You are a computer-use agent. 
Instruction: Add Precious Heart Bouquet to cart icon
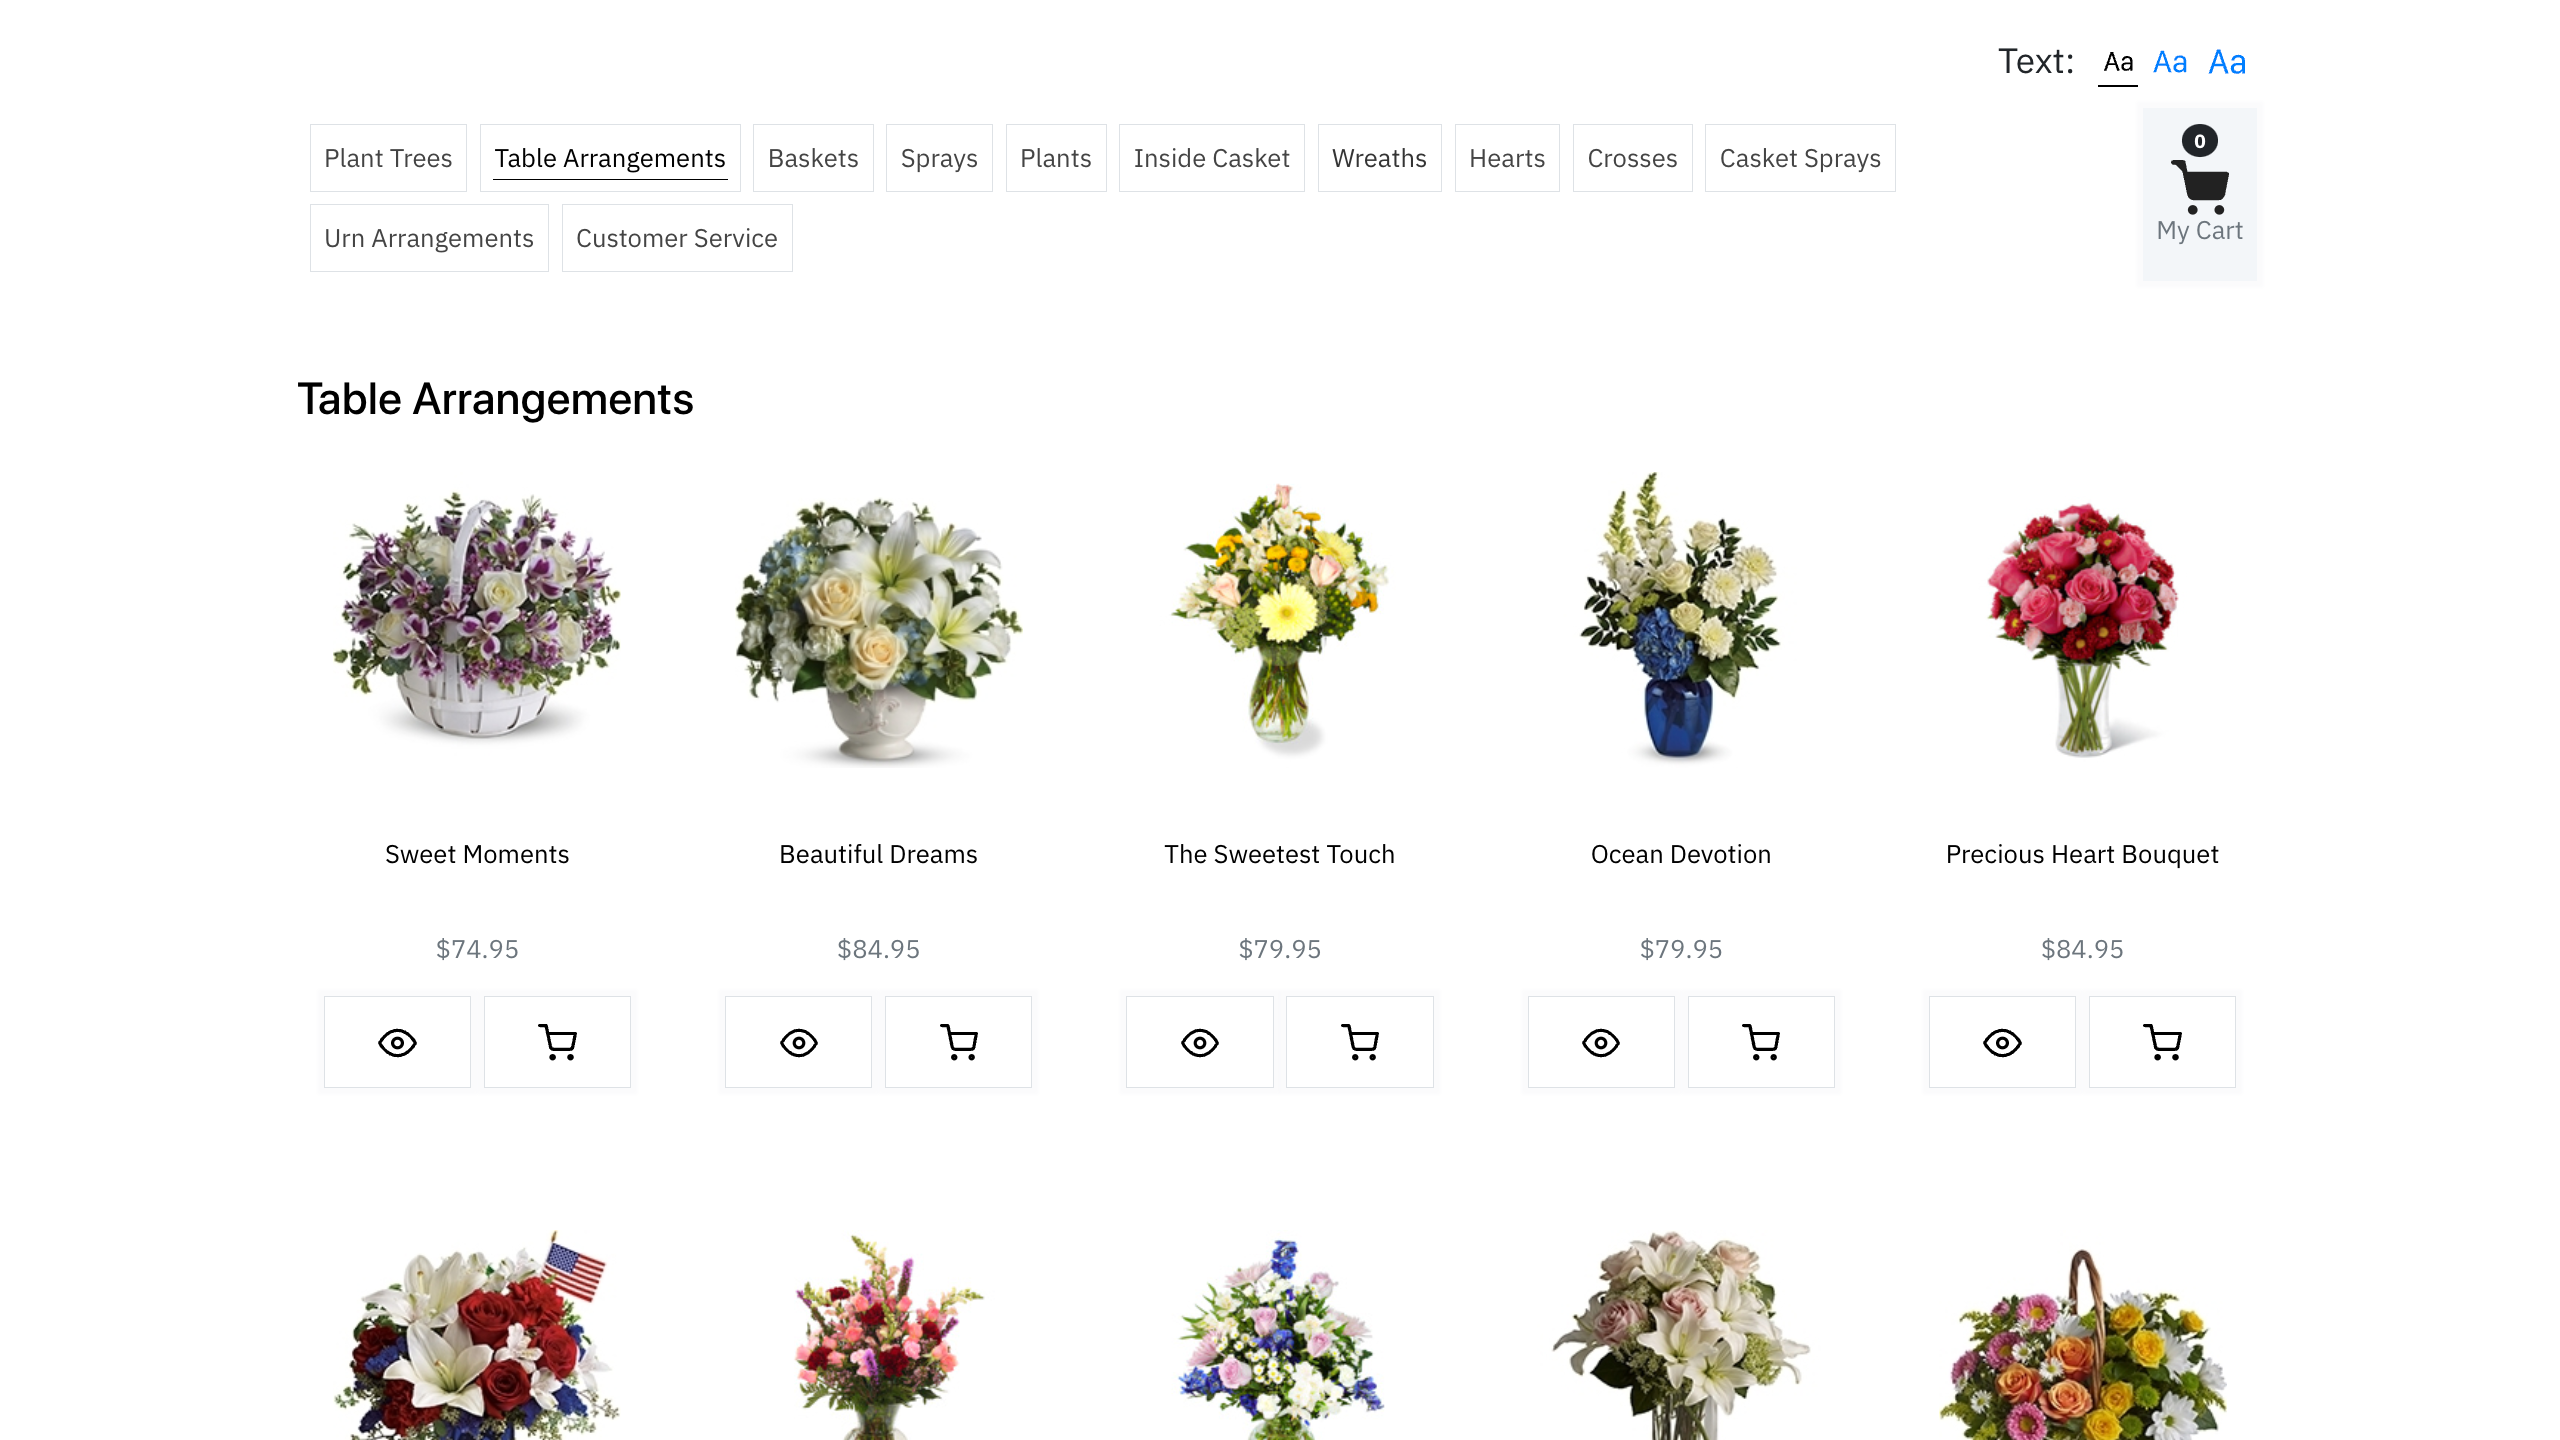click(2162, 1042)
